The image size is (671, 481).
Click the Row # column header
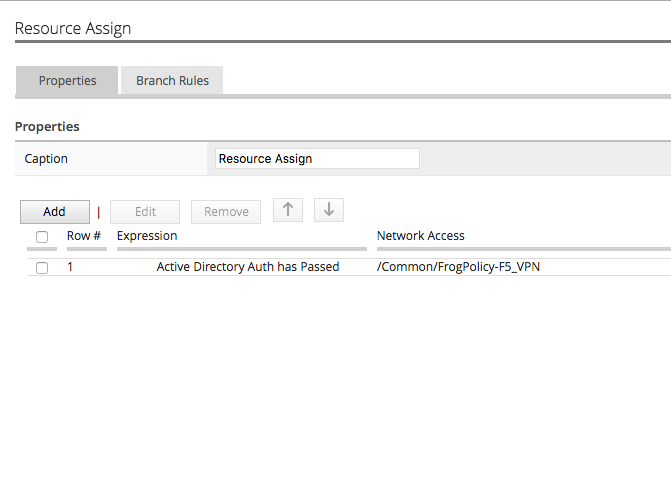point(84,236)
